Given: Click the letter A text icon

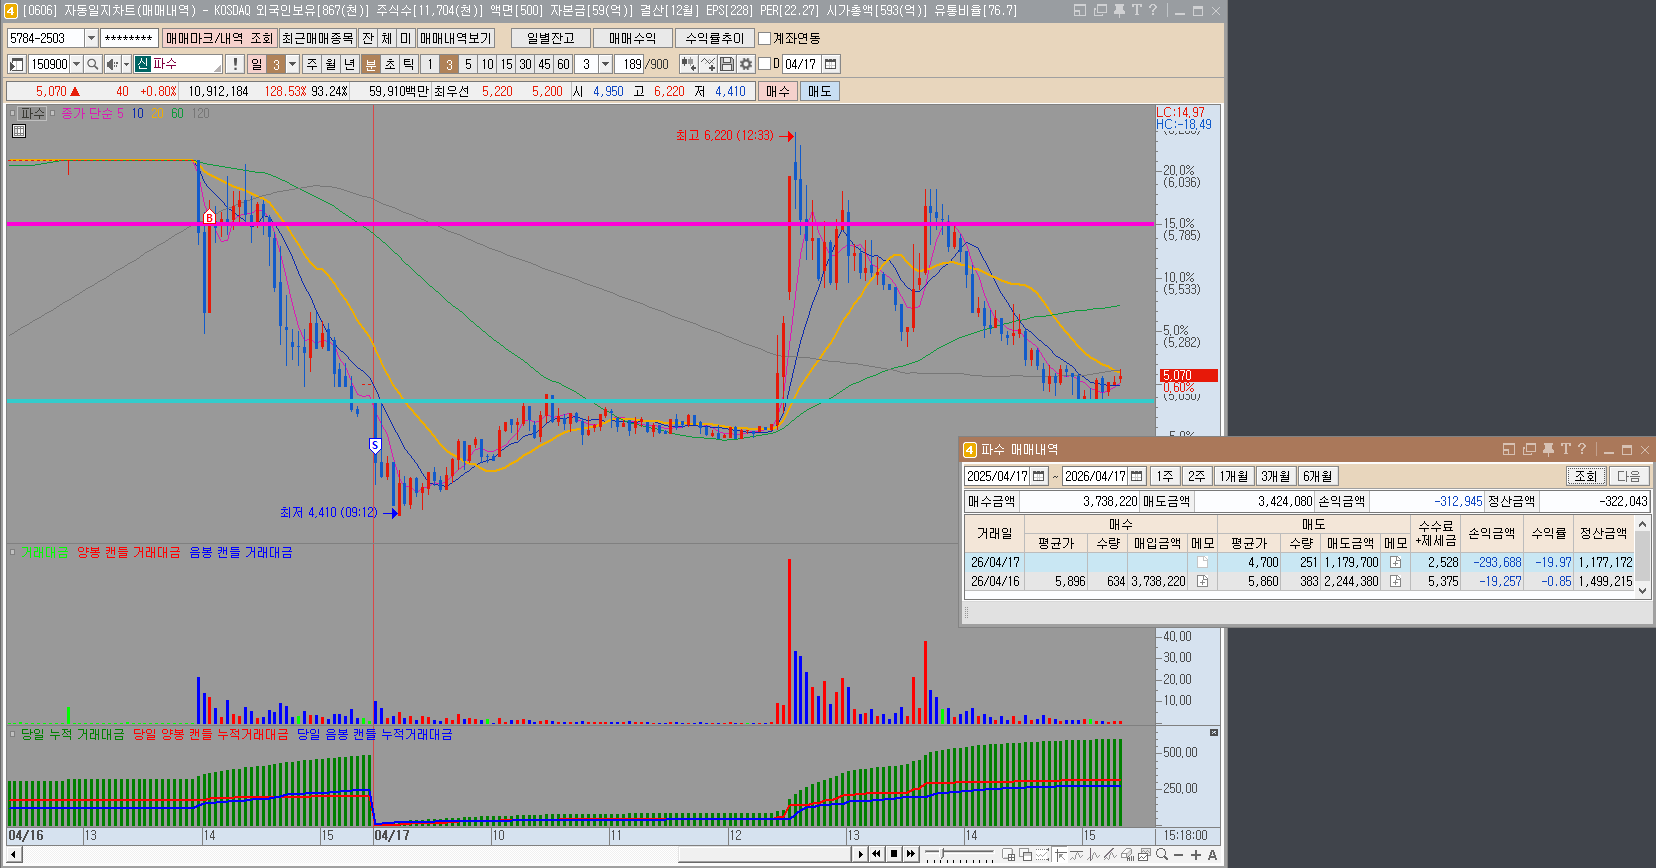Looking at the screenshot, I should pos(1212,855).
